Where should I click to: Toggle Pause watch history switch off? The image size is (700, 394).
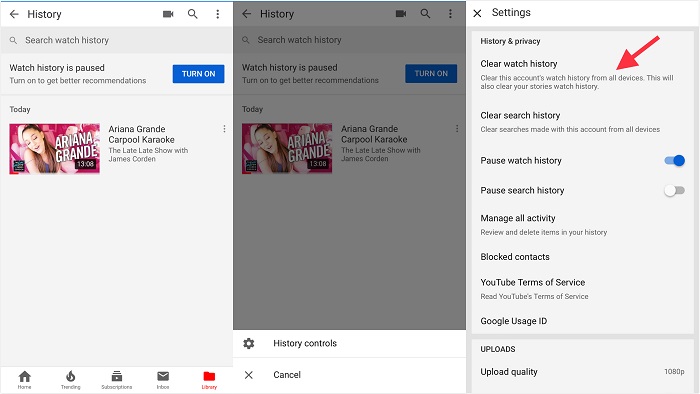point(675,160)
